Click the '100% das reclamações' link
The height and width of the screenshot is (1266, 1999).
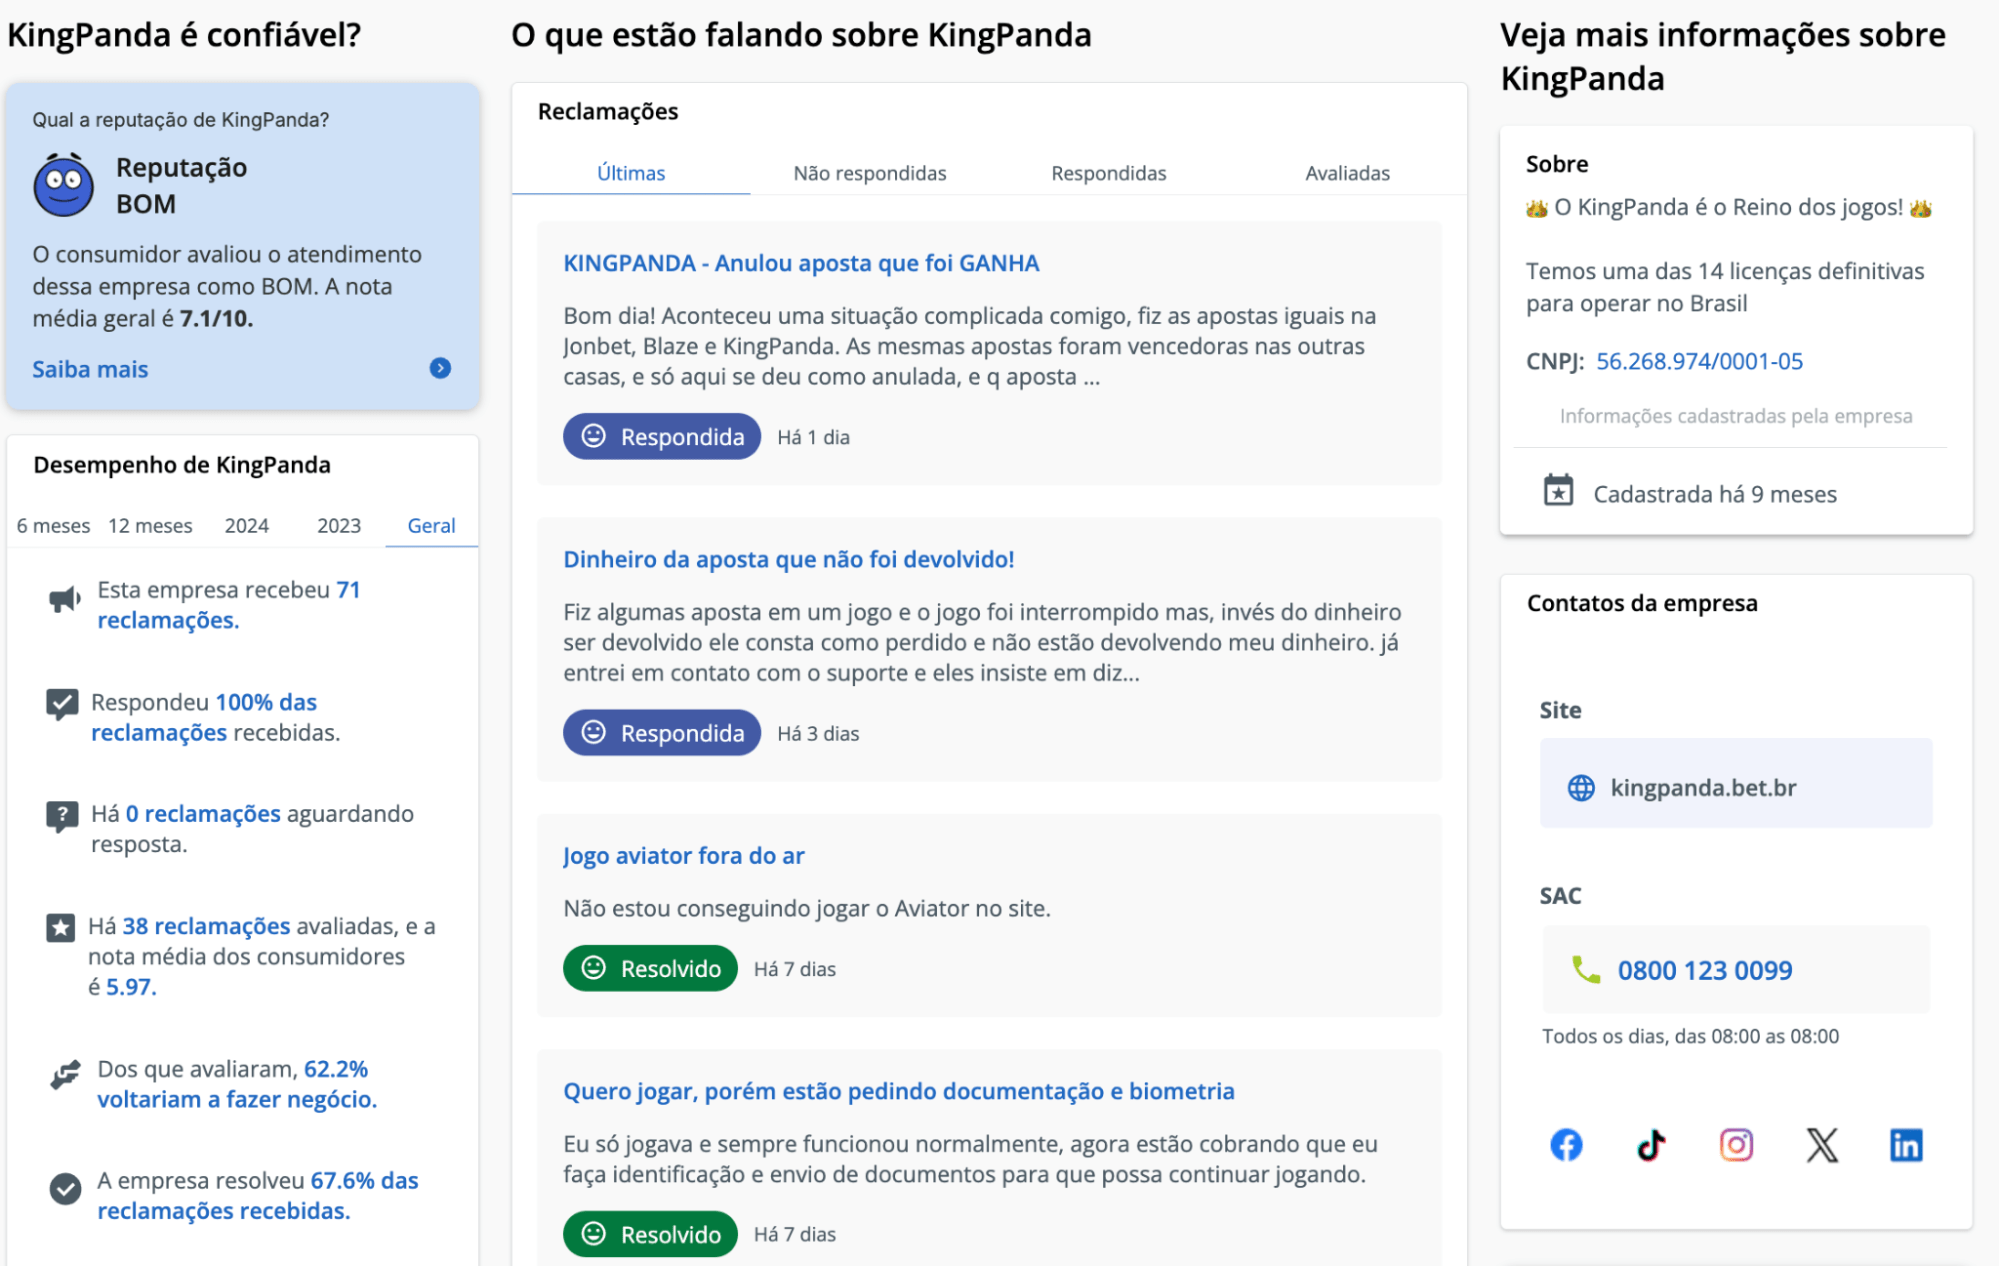204,717
